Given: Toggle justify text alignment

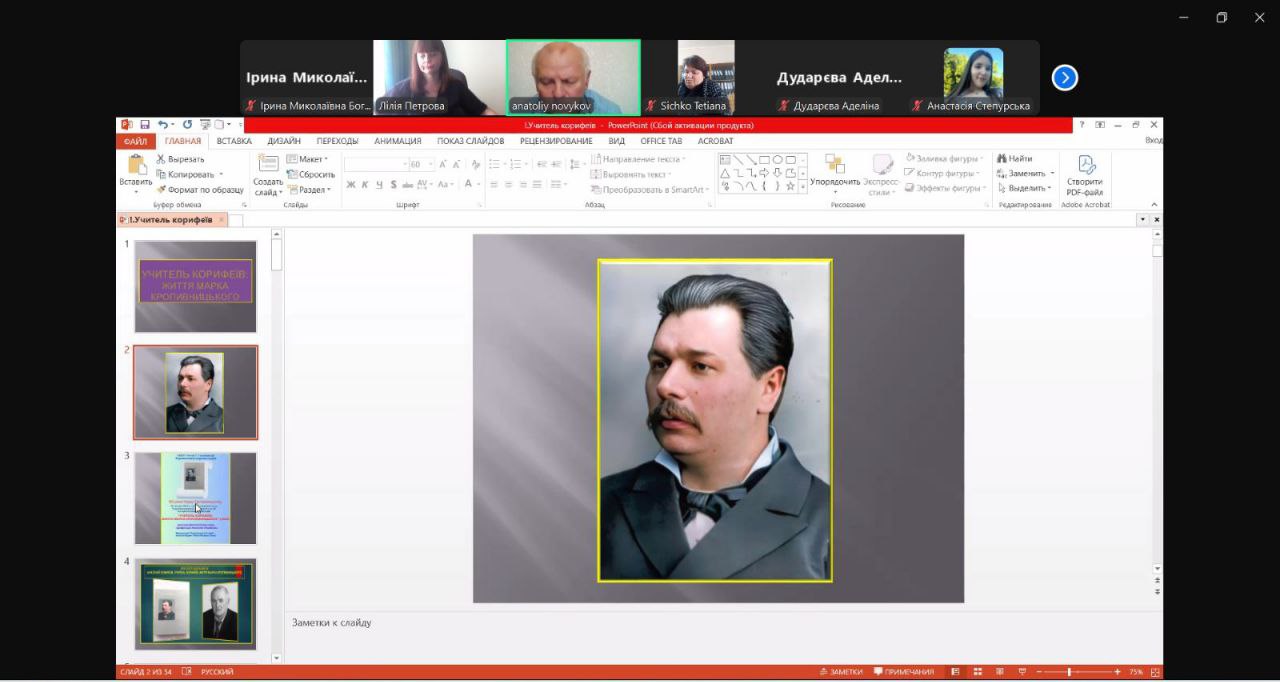Looking at the screenshot, I should point(537,185).
